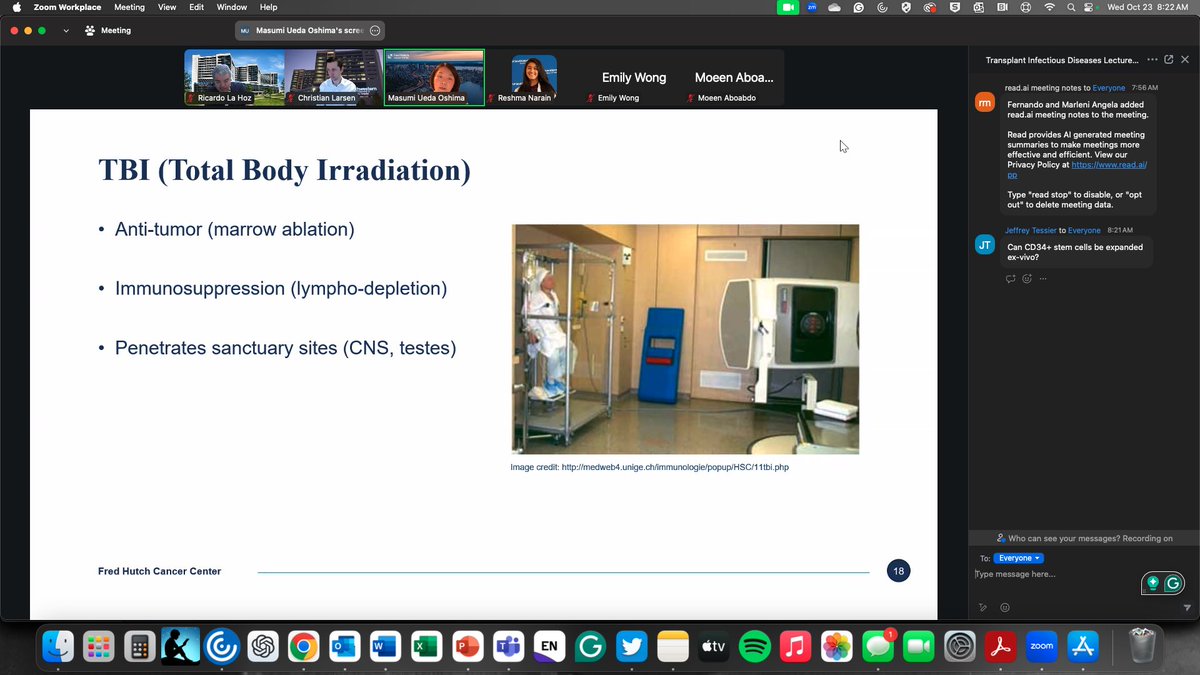Click the Grammarly lightbulb suggestion icon

coord(1153,583)
